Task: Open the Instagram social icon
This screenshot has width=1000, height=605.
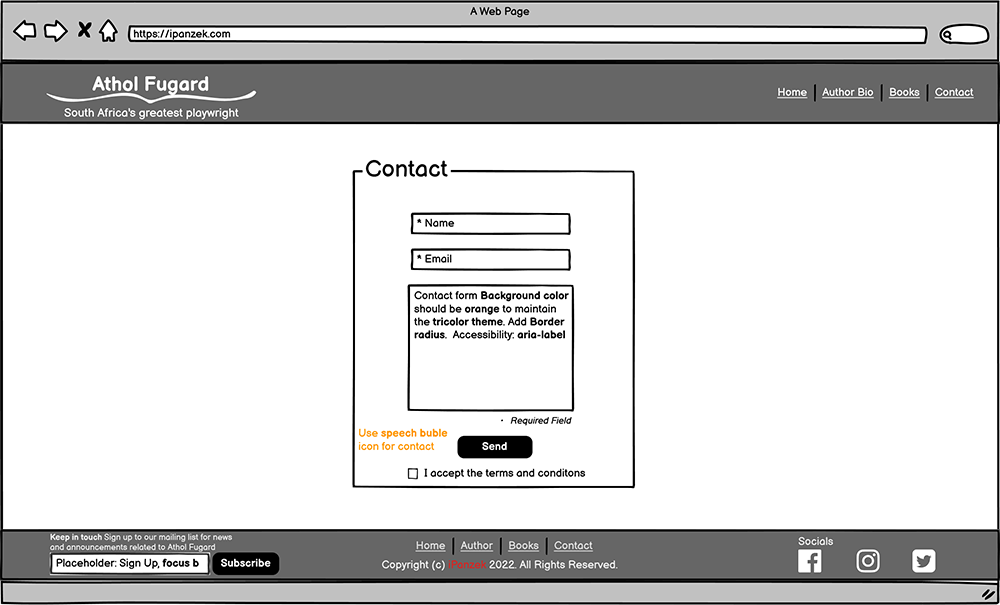Action: tap(868, 561)
